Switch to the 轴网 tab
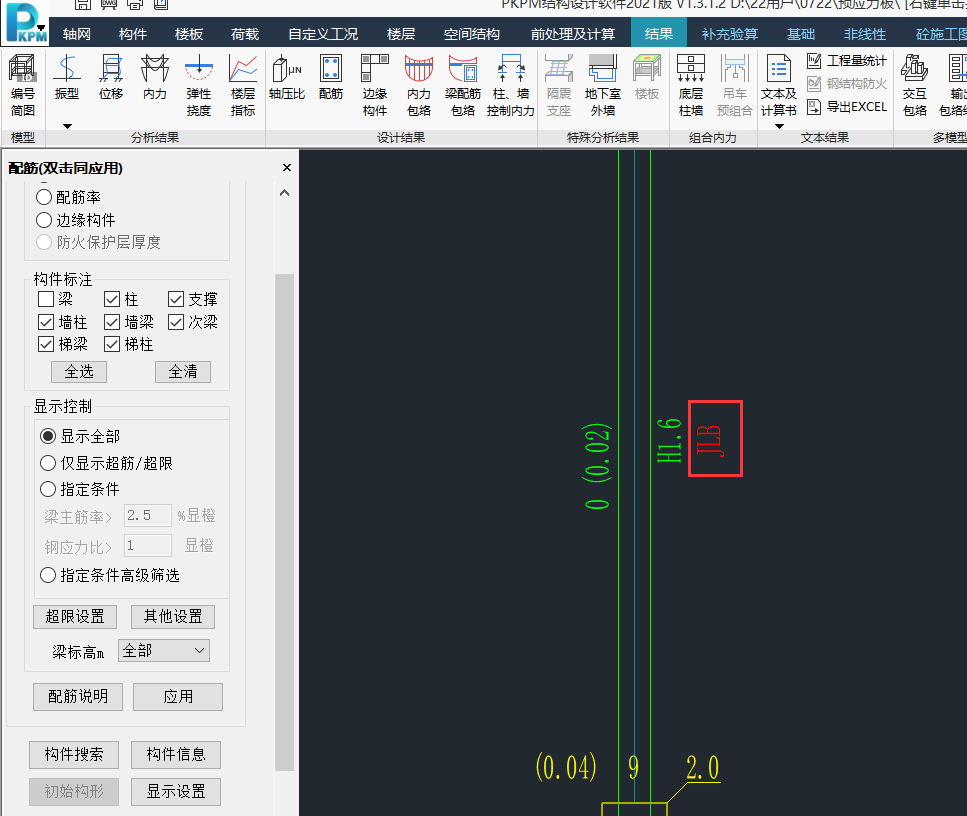This screenshot has height=816, width=967. (77, 34)
